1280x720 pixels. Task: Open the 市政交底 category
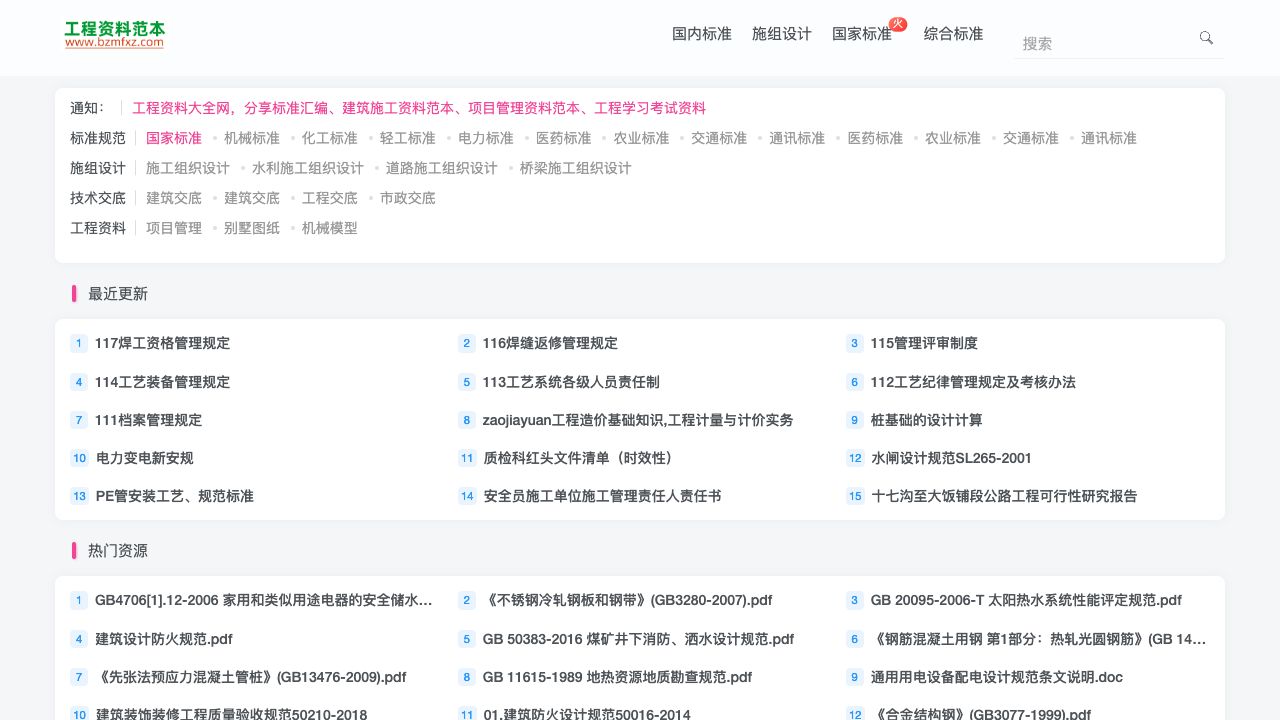tap(408, 198)
